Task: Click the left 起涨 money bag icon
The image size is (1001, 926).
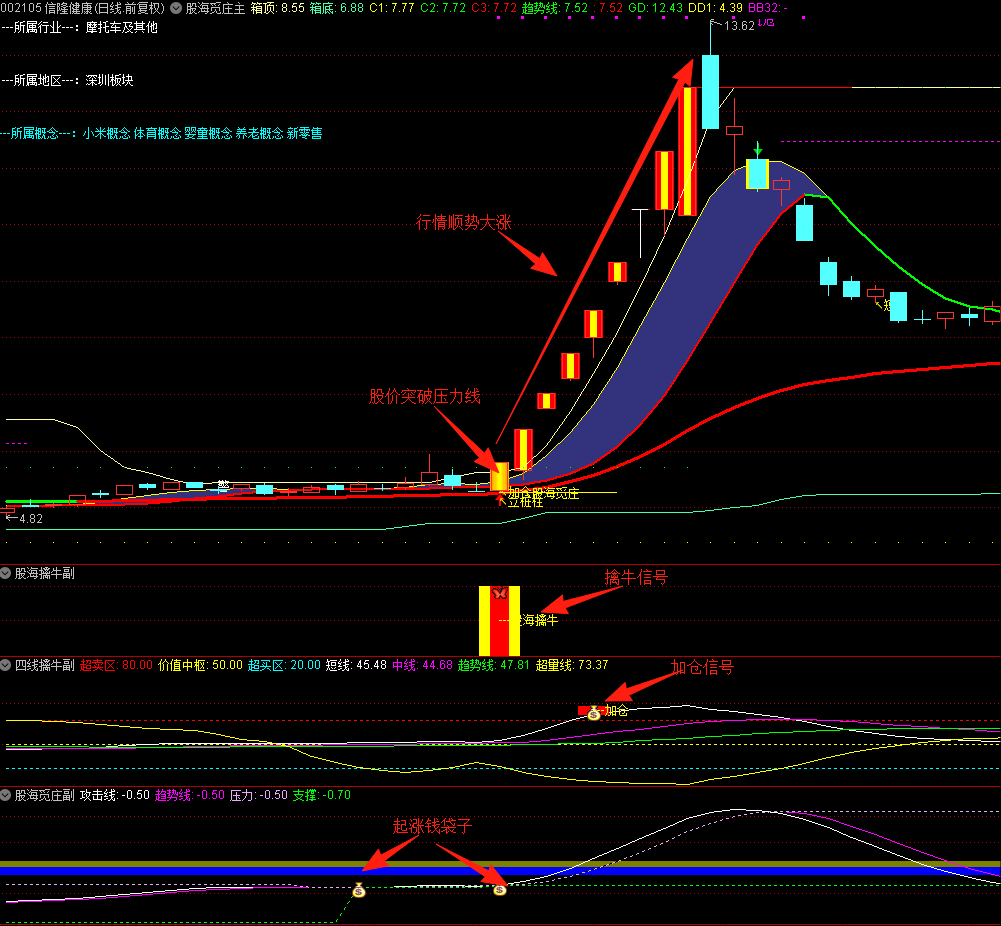Action: pyautogui.click(x=359, y=890)
